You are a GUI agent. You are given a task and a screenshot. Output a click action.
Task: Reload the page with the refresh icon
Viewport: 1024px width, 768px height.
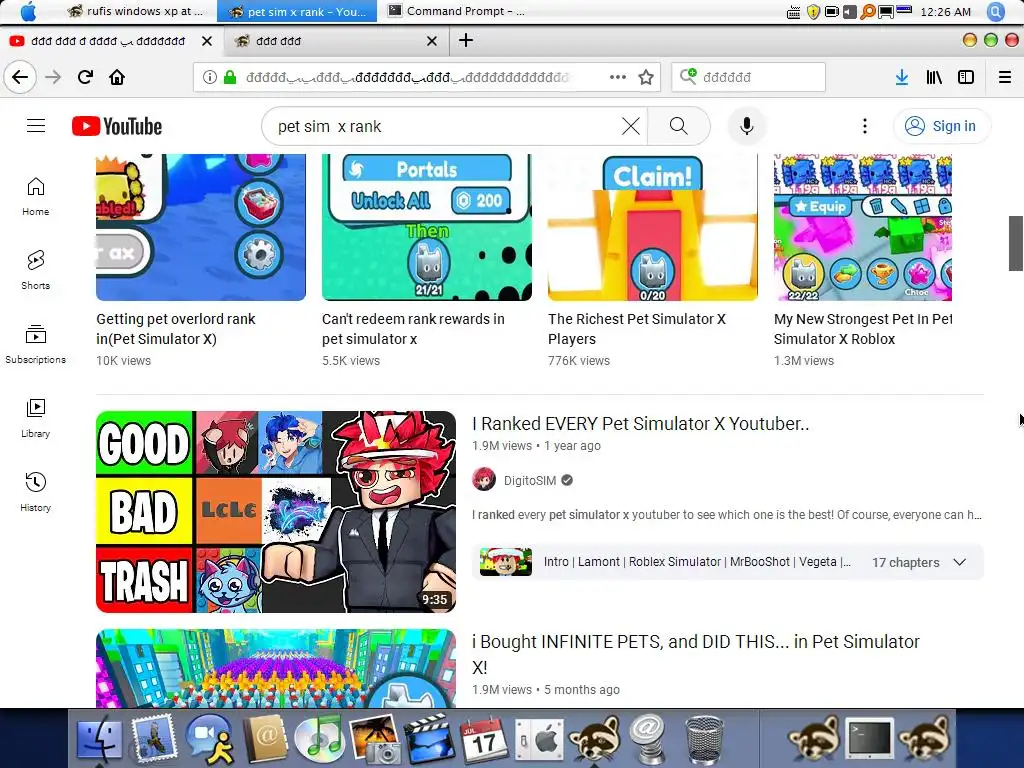(x=85, y=77)
